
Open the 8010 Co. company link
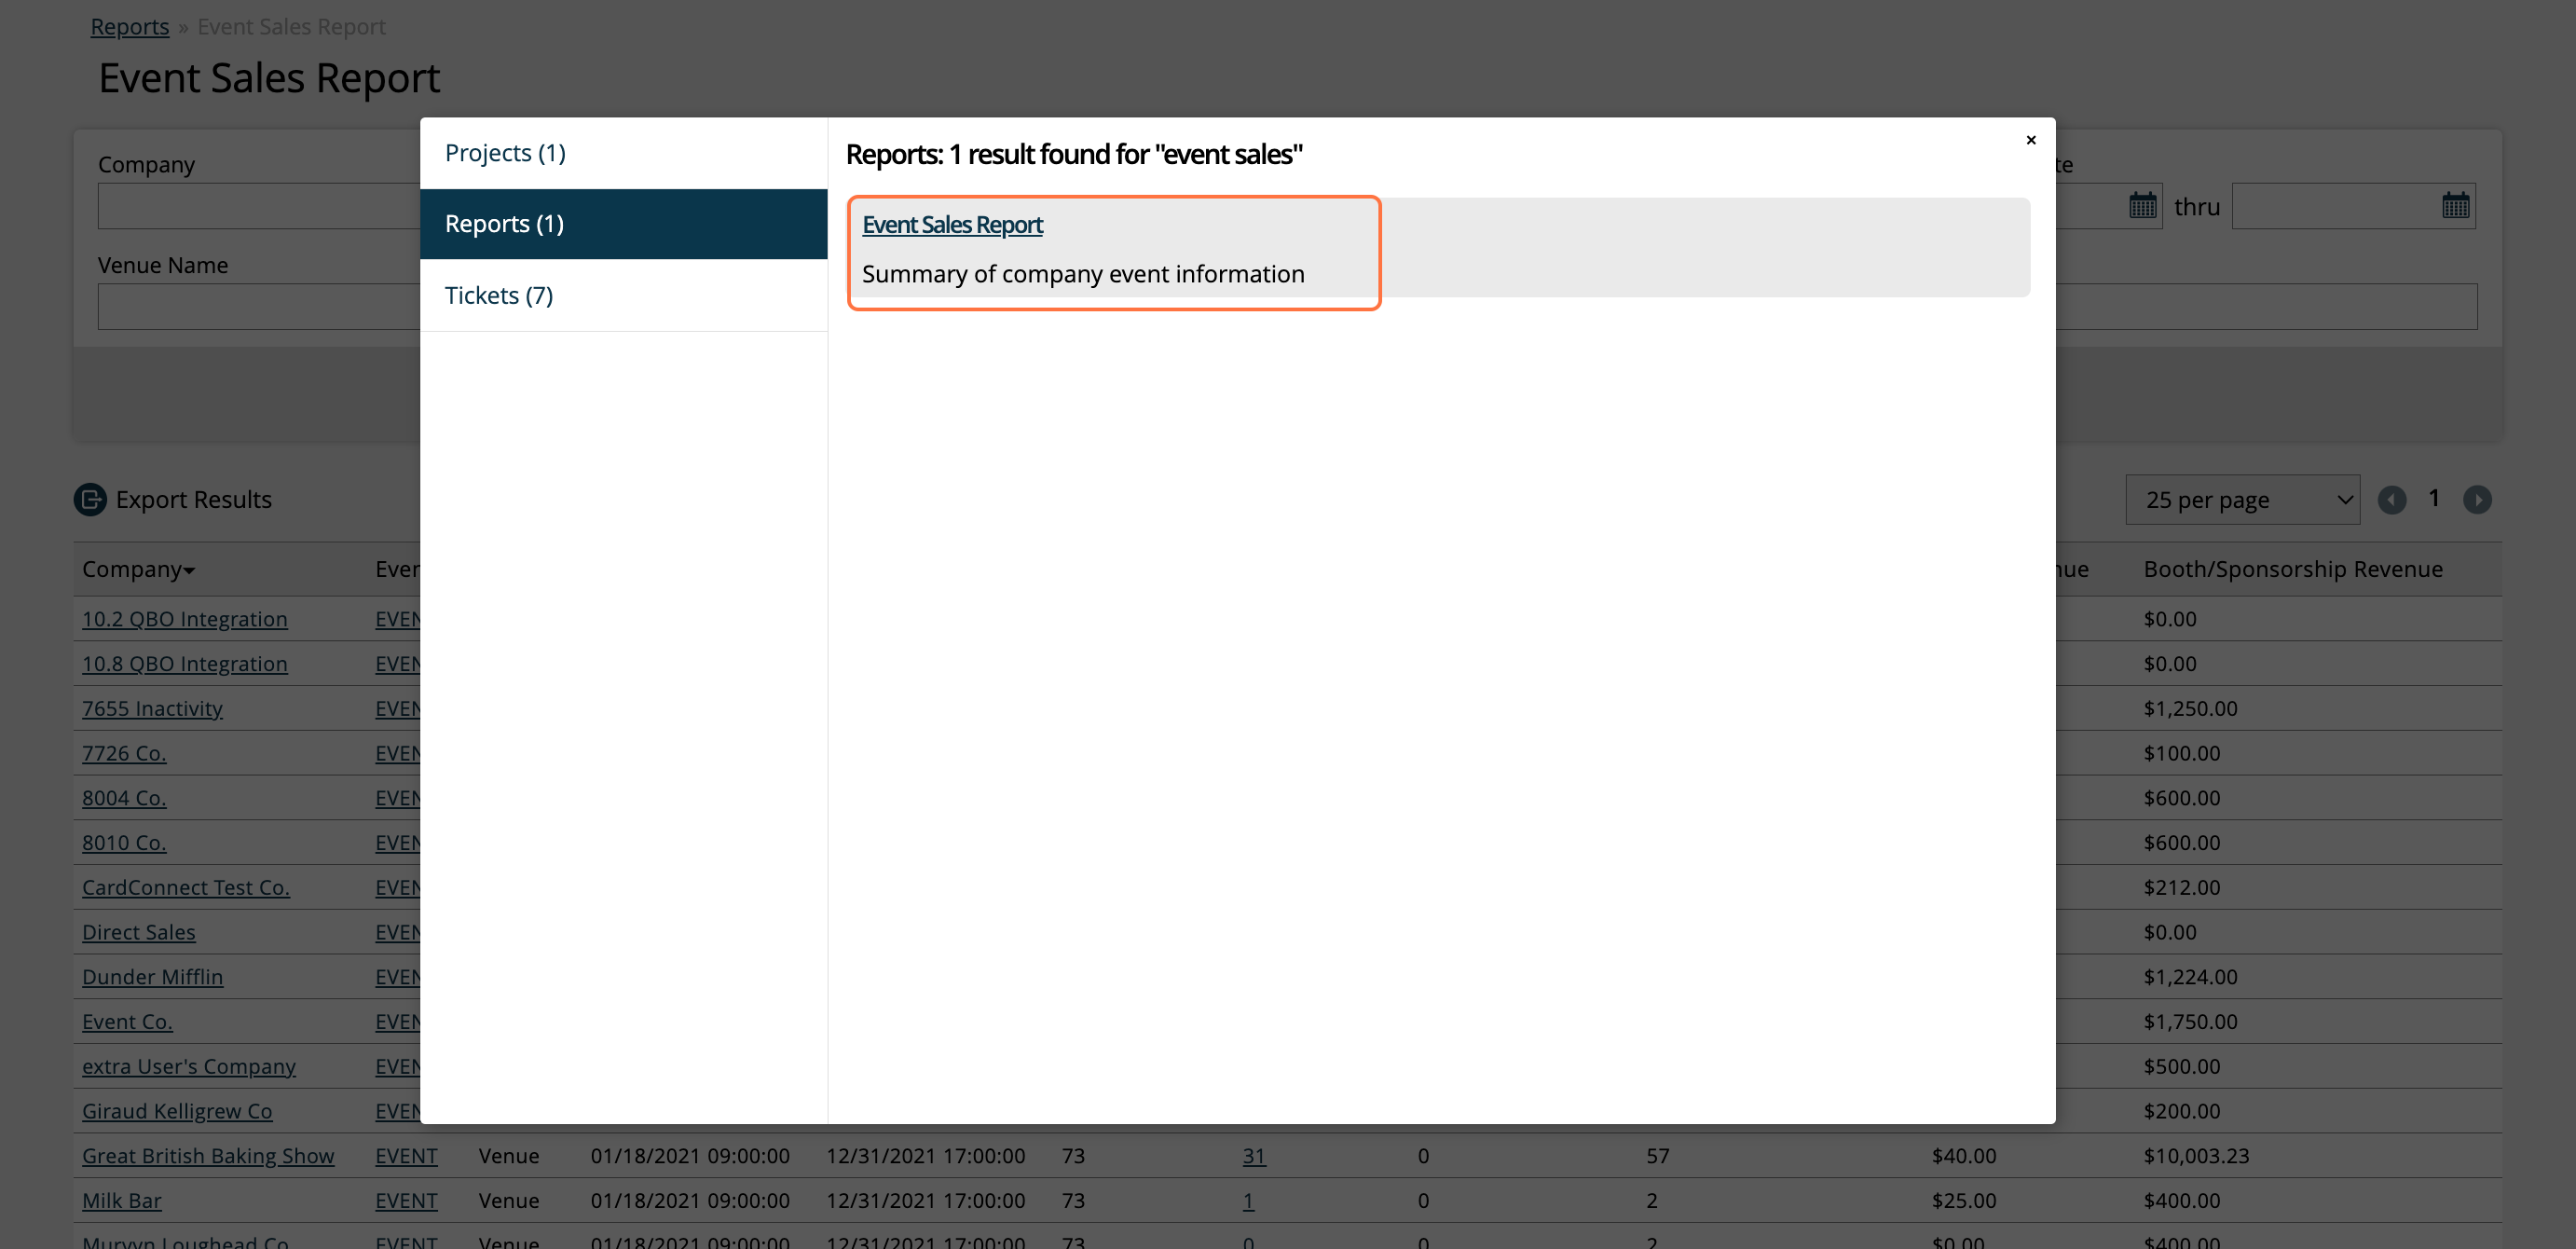coord(124,843)
